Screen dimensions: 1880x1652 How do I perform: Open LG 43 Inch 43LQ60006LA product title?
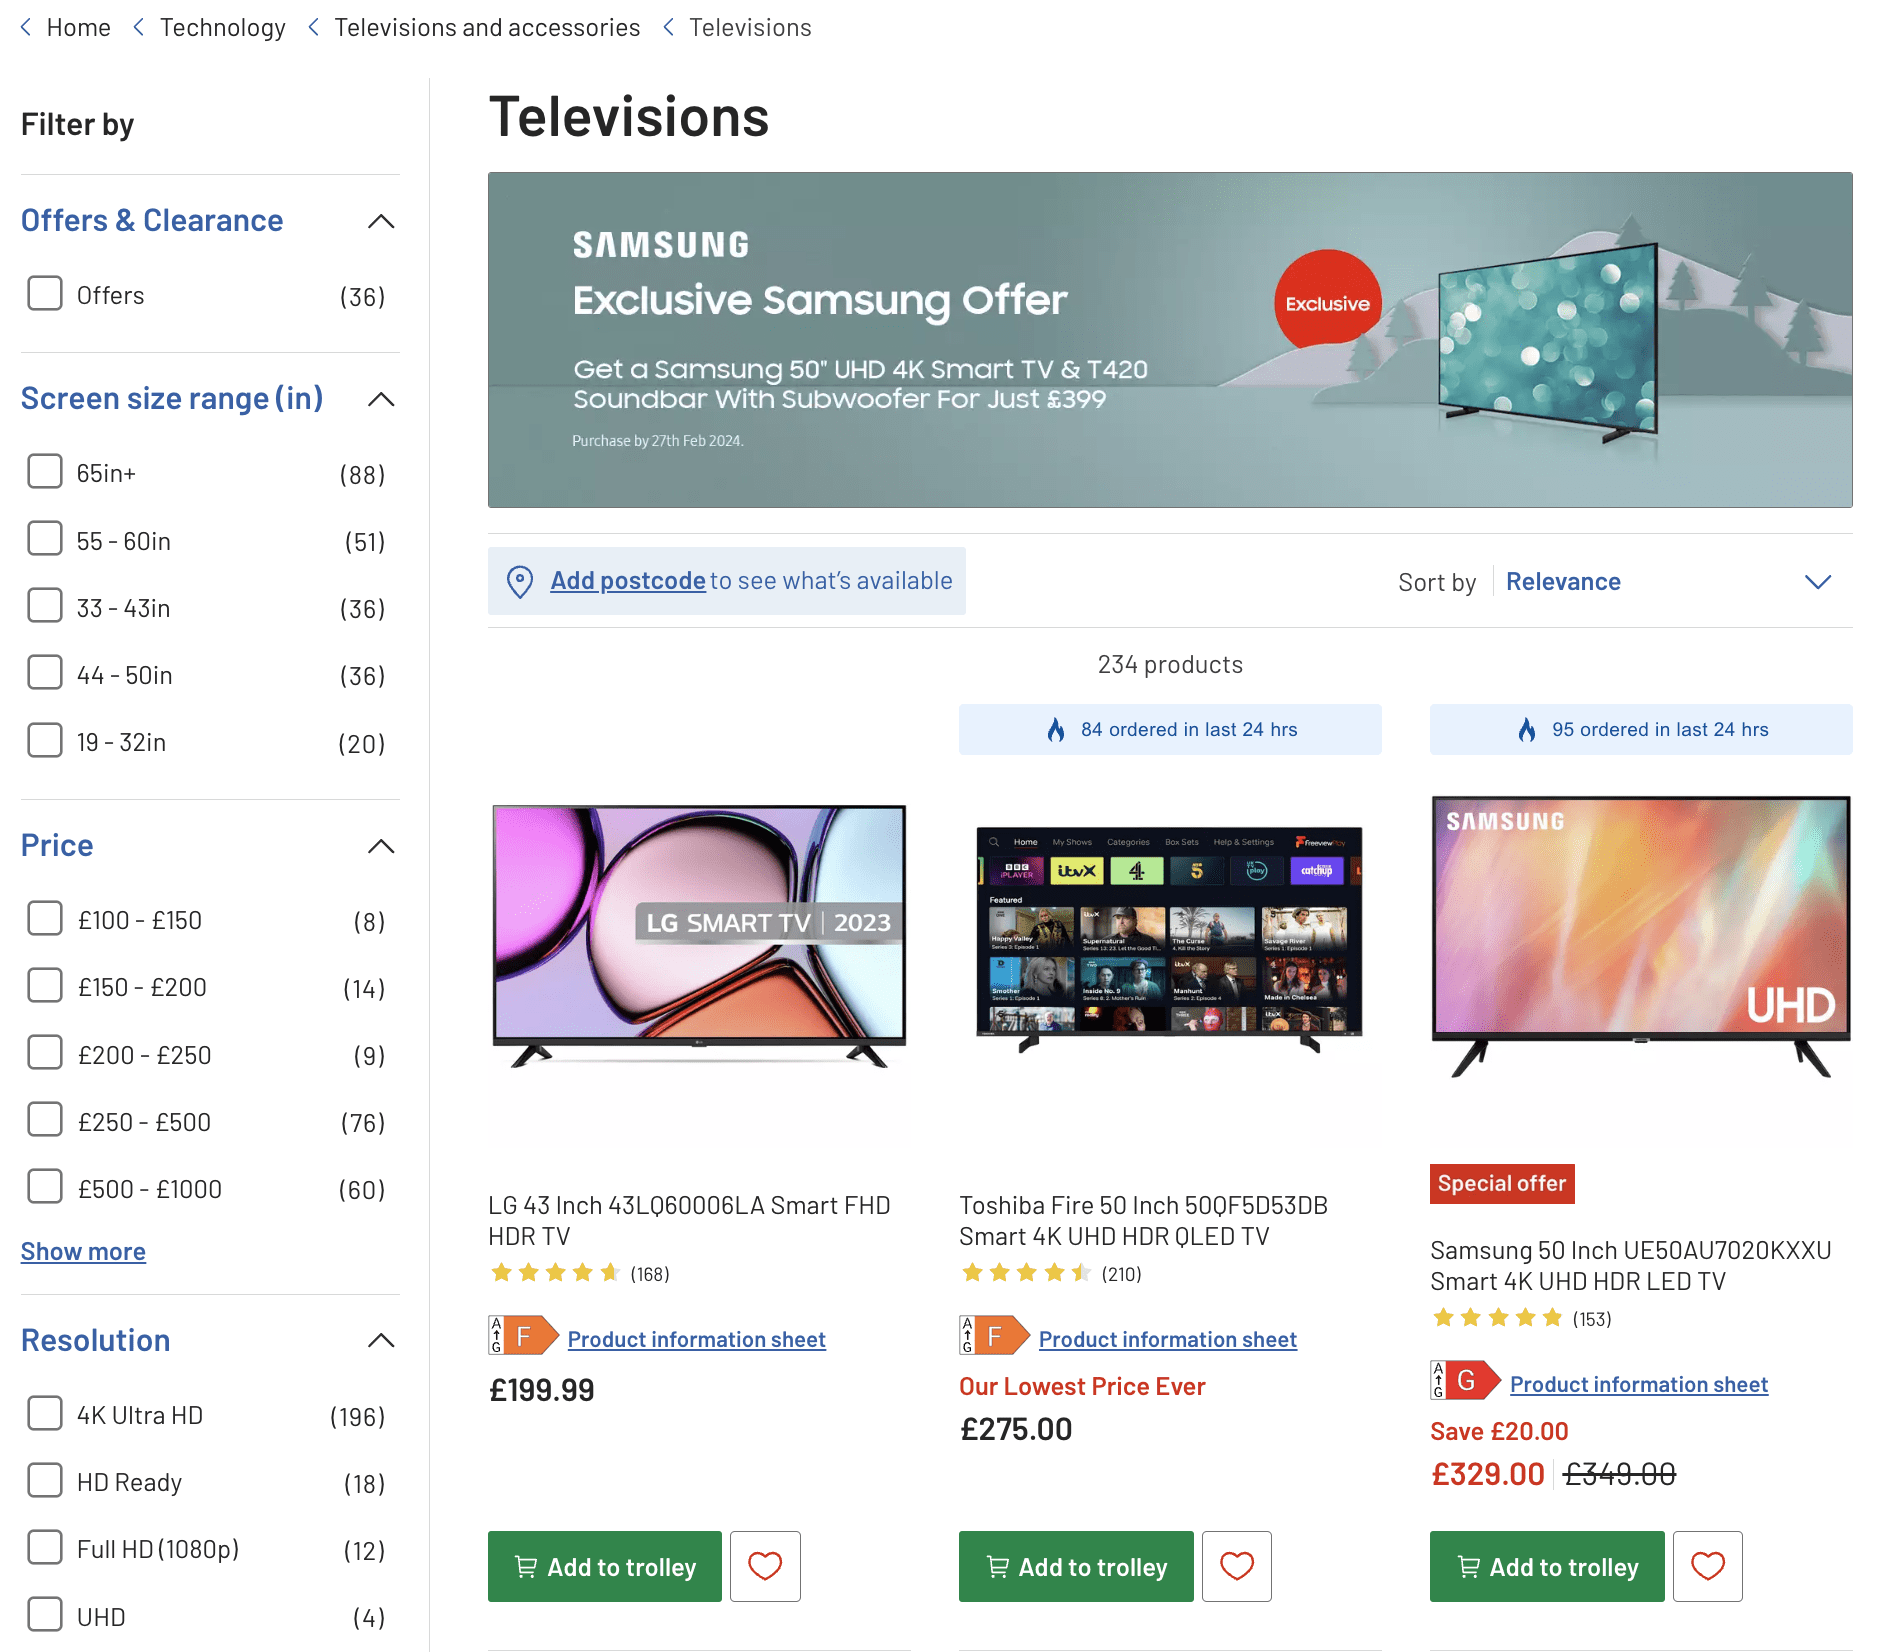pyautogui.click(x=689, y=1221)
